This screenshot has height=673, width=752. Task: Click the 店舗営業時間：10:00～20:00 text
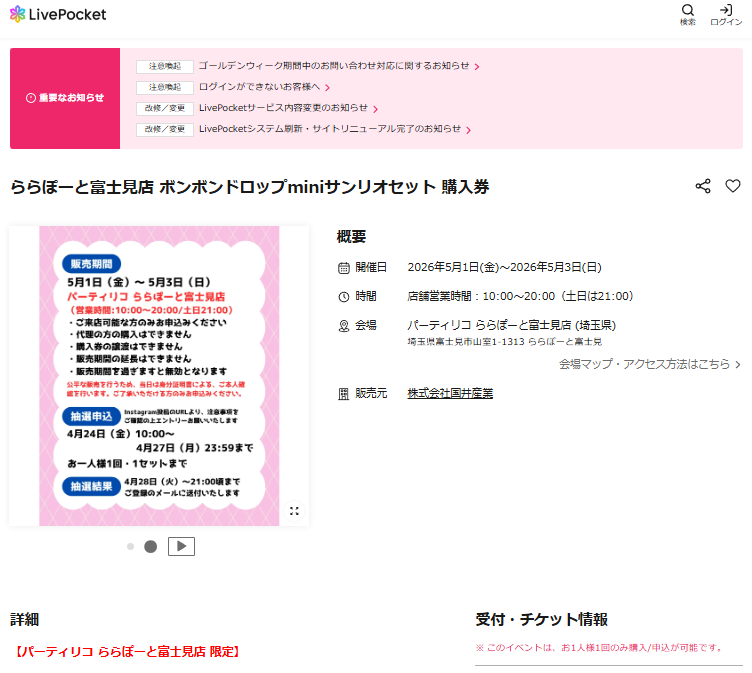(x=520, y=296)
